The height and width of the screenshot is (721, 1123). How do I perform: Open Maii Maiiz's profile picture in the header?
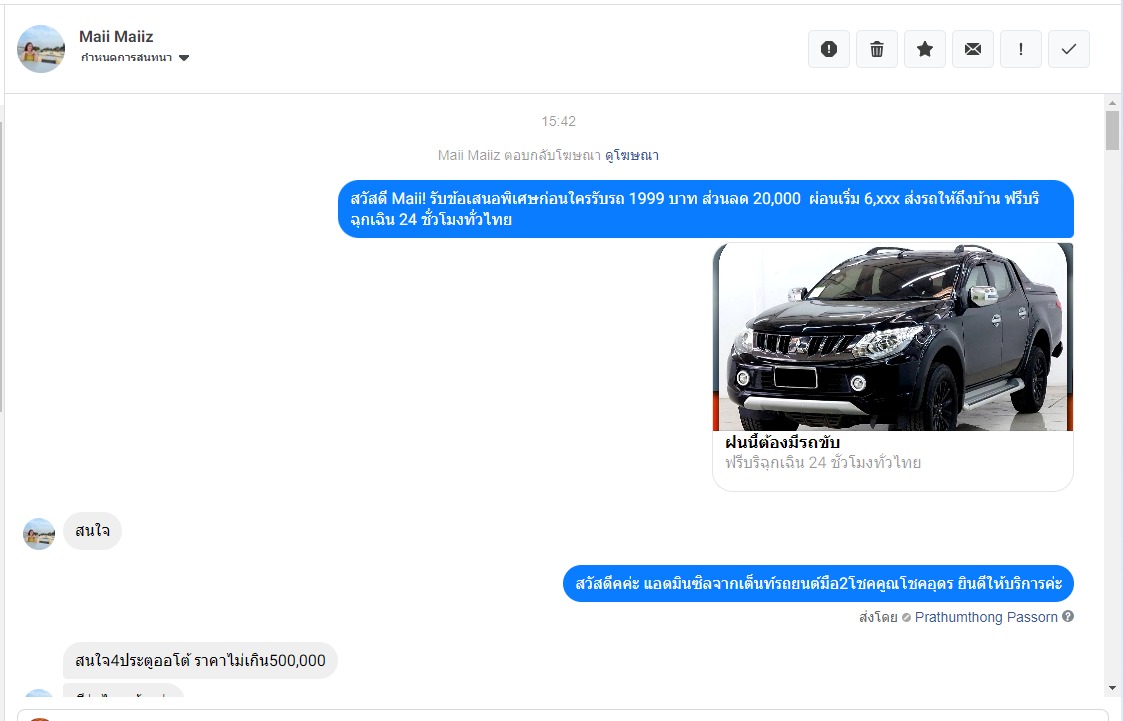(41, 49)
